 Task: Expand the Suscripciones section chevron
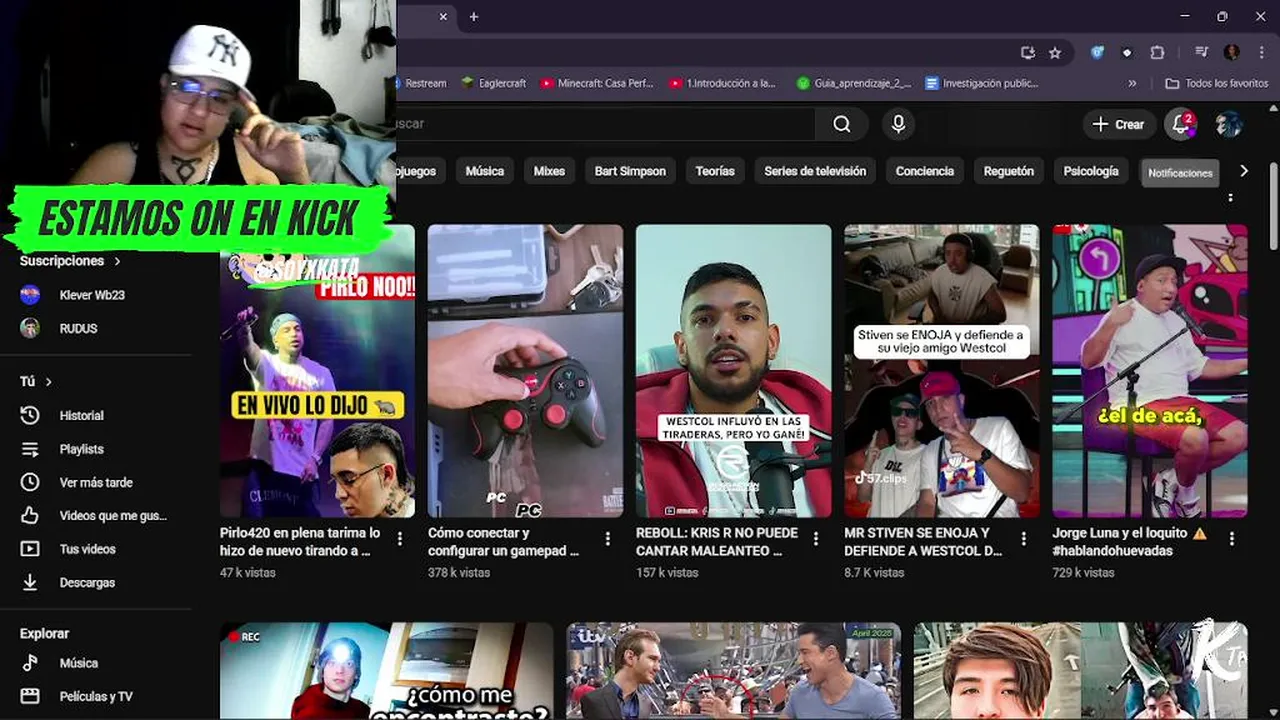[x=117, y=261]
